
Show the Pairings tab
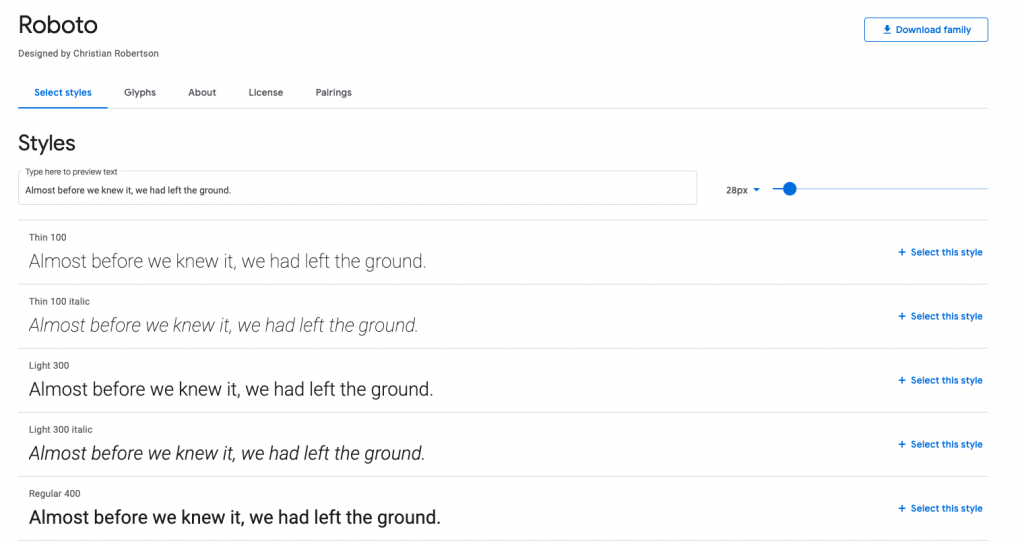(x=333, y=93)
